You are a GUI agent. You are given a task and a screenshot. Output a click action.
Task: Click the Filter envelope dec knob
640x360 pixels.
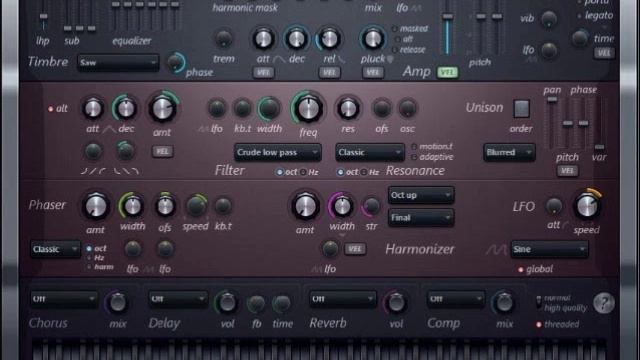click(125, 109)
